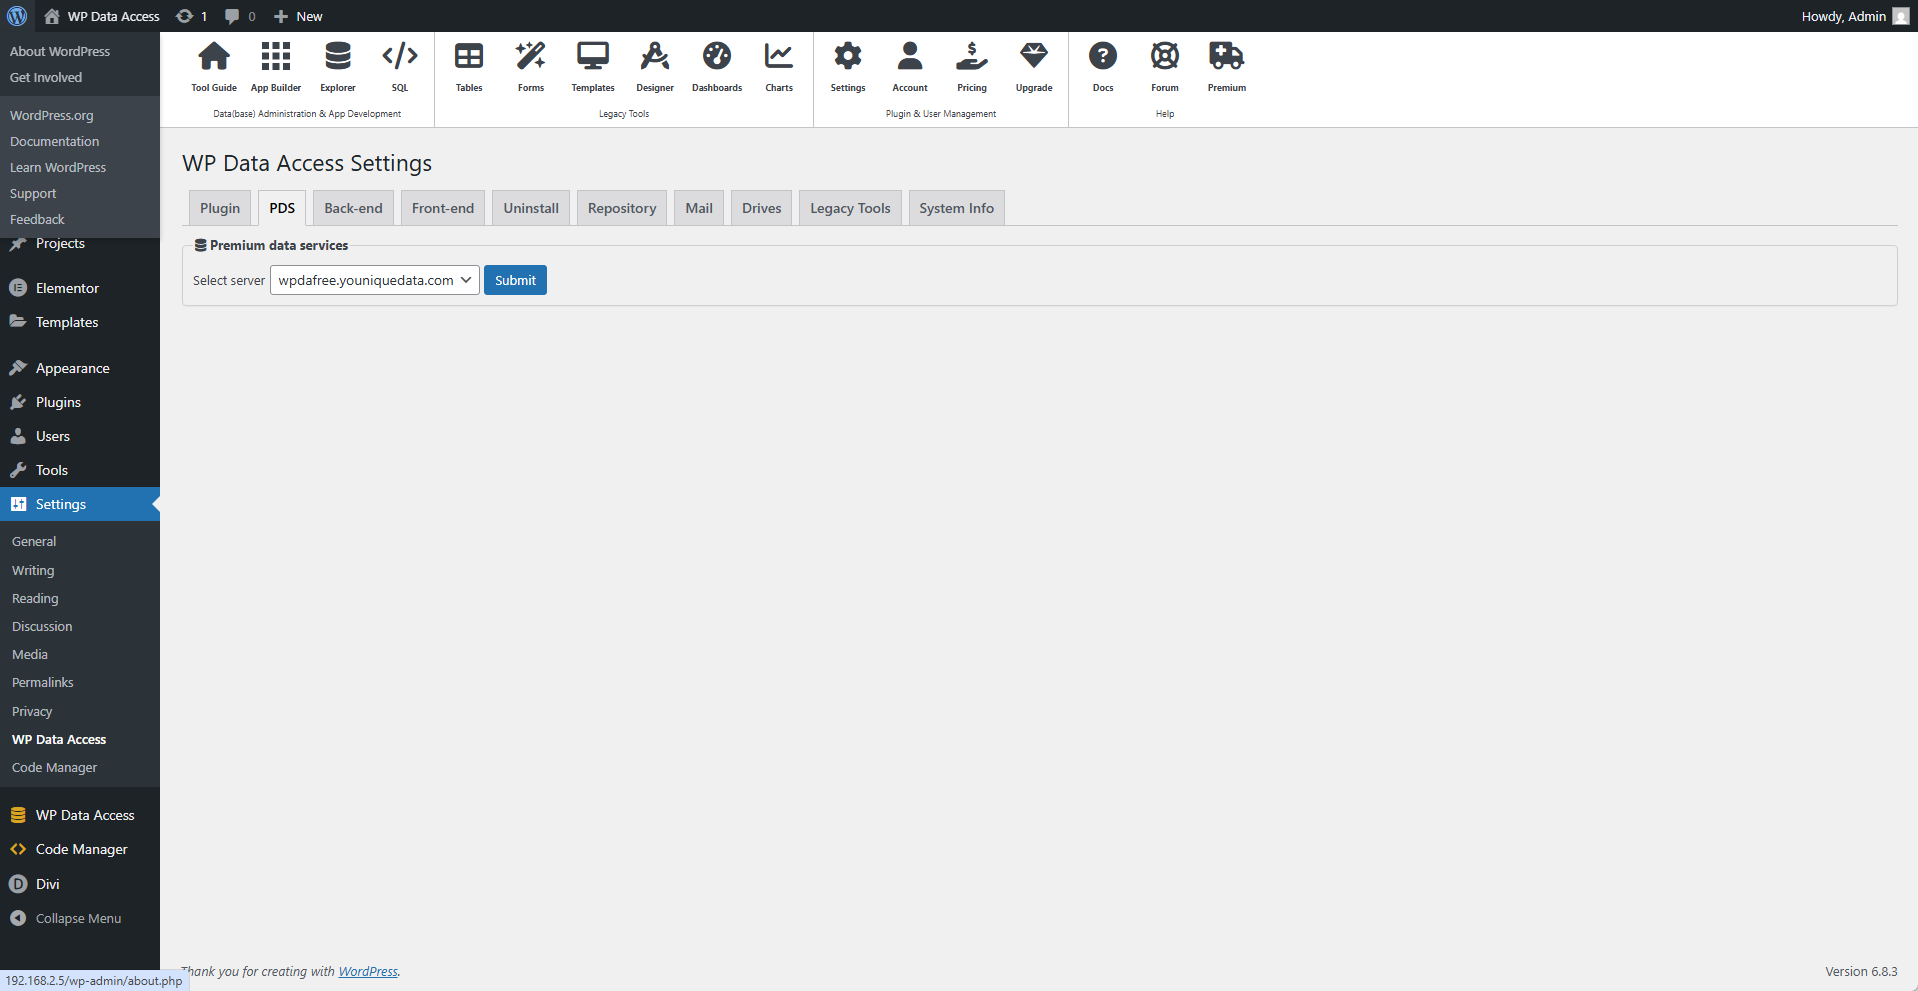
Task: Open the Charts legacy tool
Action: (x=778, y=65)
